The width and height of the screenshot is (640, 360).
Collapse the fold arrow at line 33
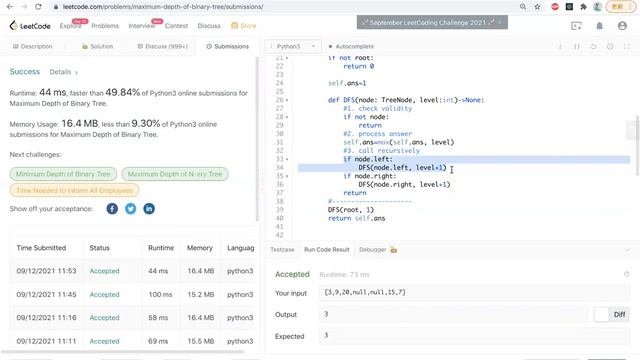(287, 159)
